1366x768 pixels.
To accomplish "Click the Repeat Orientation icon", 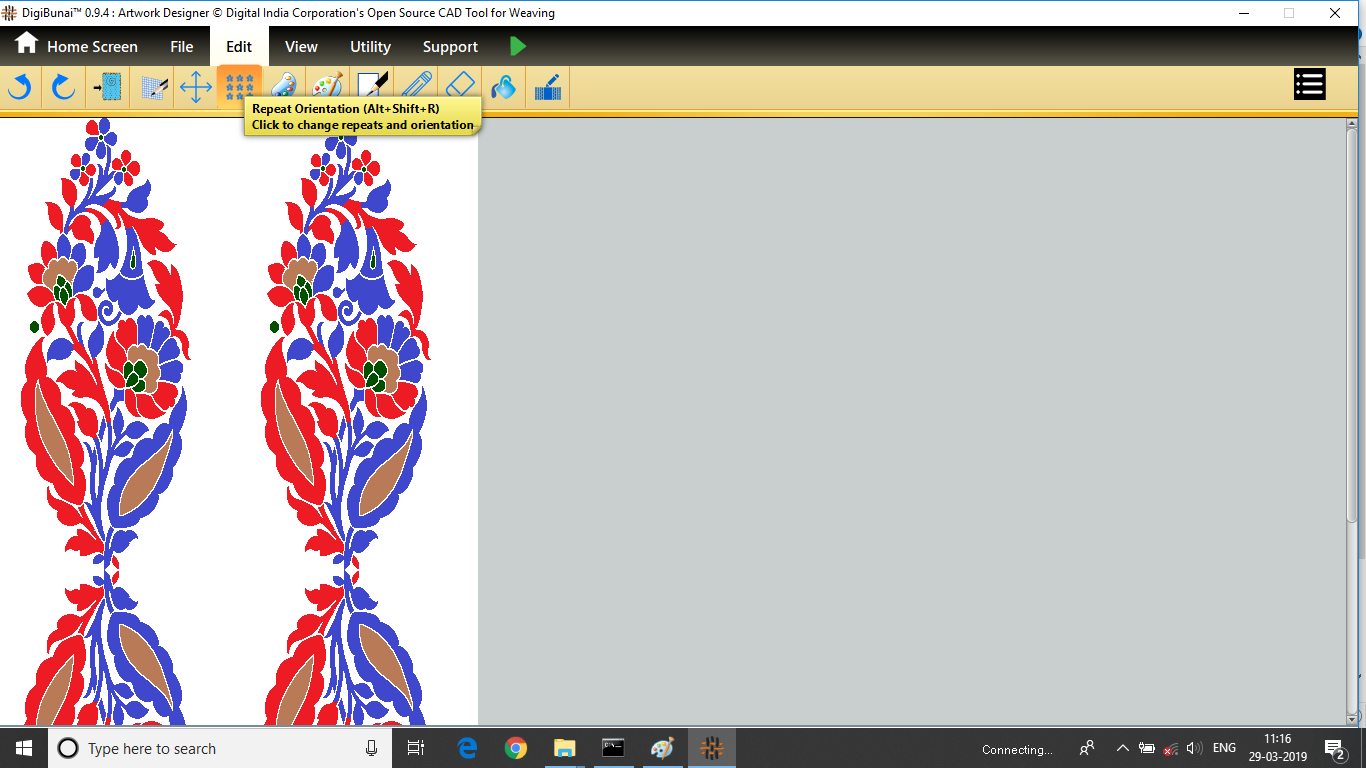I will coord(239,87).
